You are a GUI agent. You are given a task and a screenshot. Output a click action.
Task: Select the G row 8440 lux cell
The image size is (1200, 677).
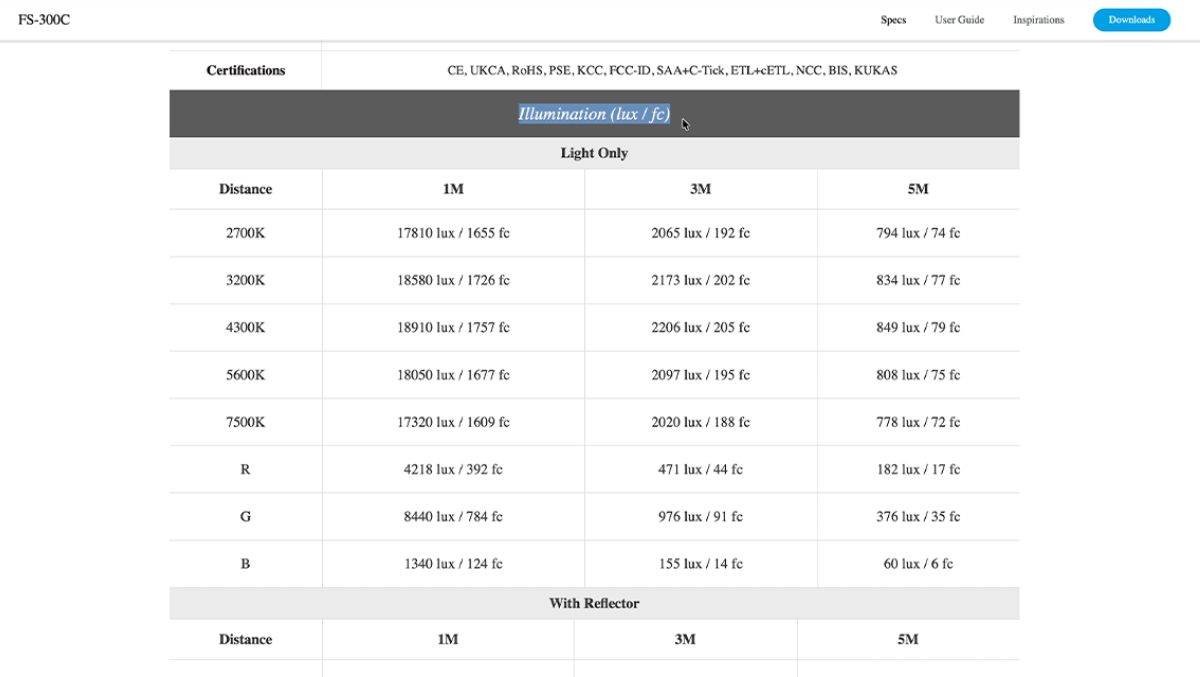(x=453, y=516)
